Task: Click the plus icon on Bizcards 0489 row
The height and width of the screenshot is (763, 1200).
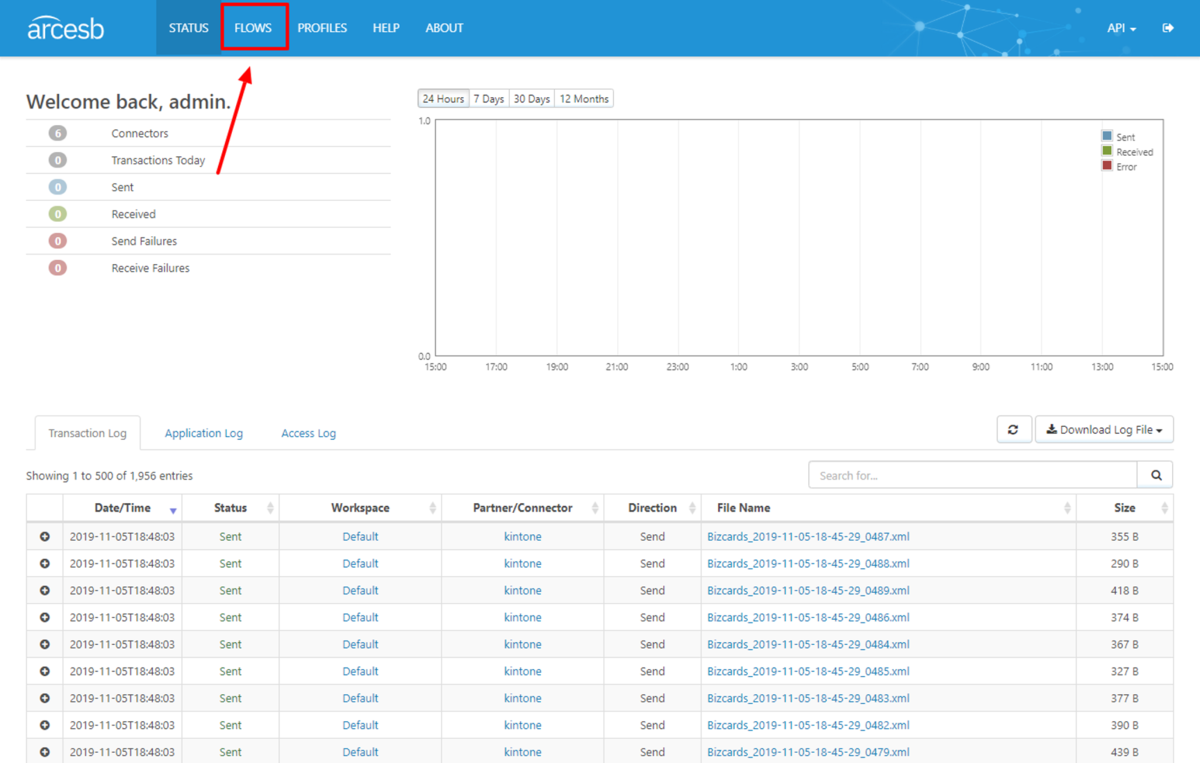Action: 45,591
